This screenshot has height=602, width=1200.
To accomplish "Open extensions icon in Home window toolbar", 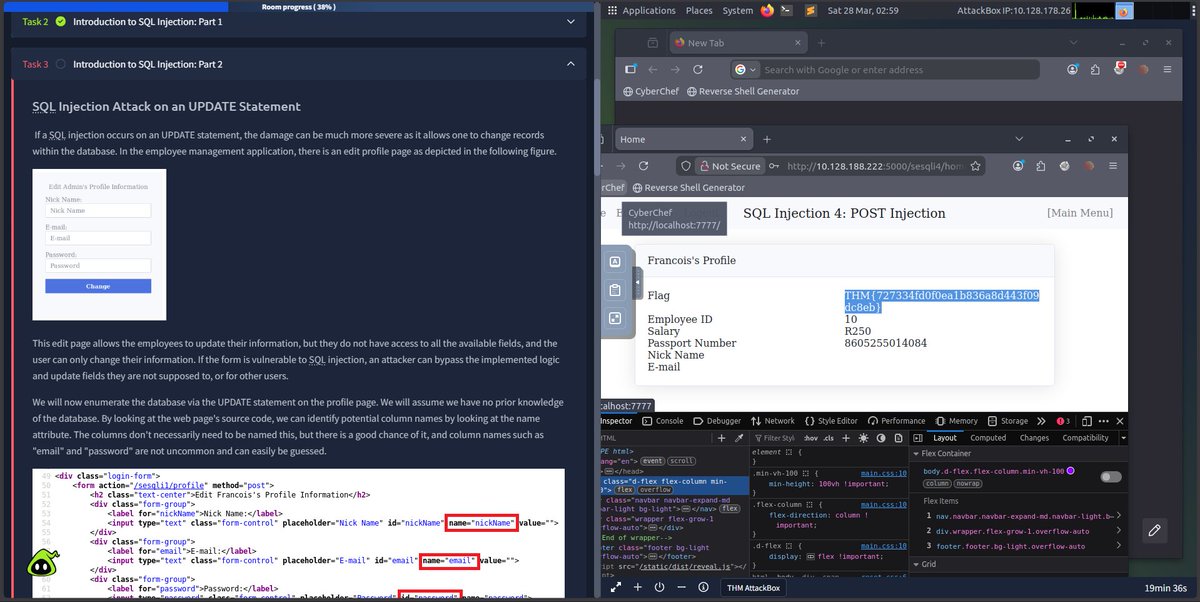I will tap(1040, 166).
